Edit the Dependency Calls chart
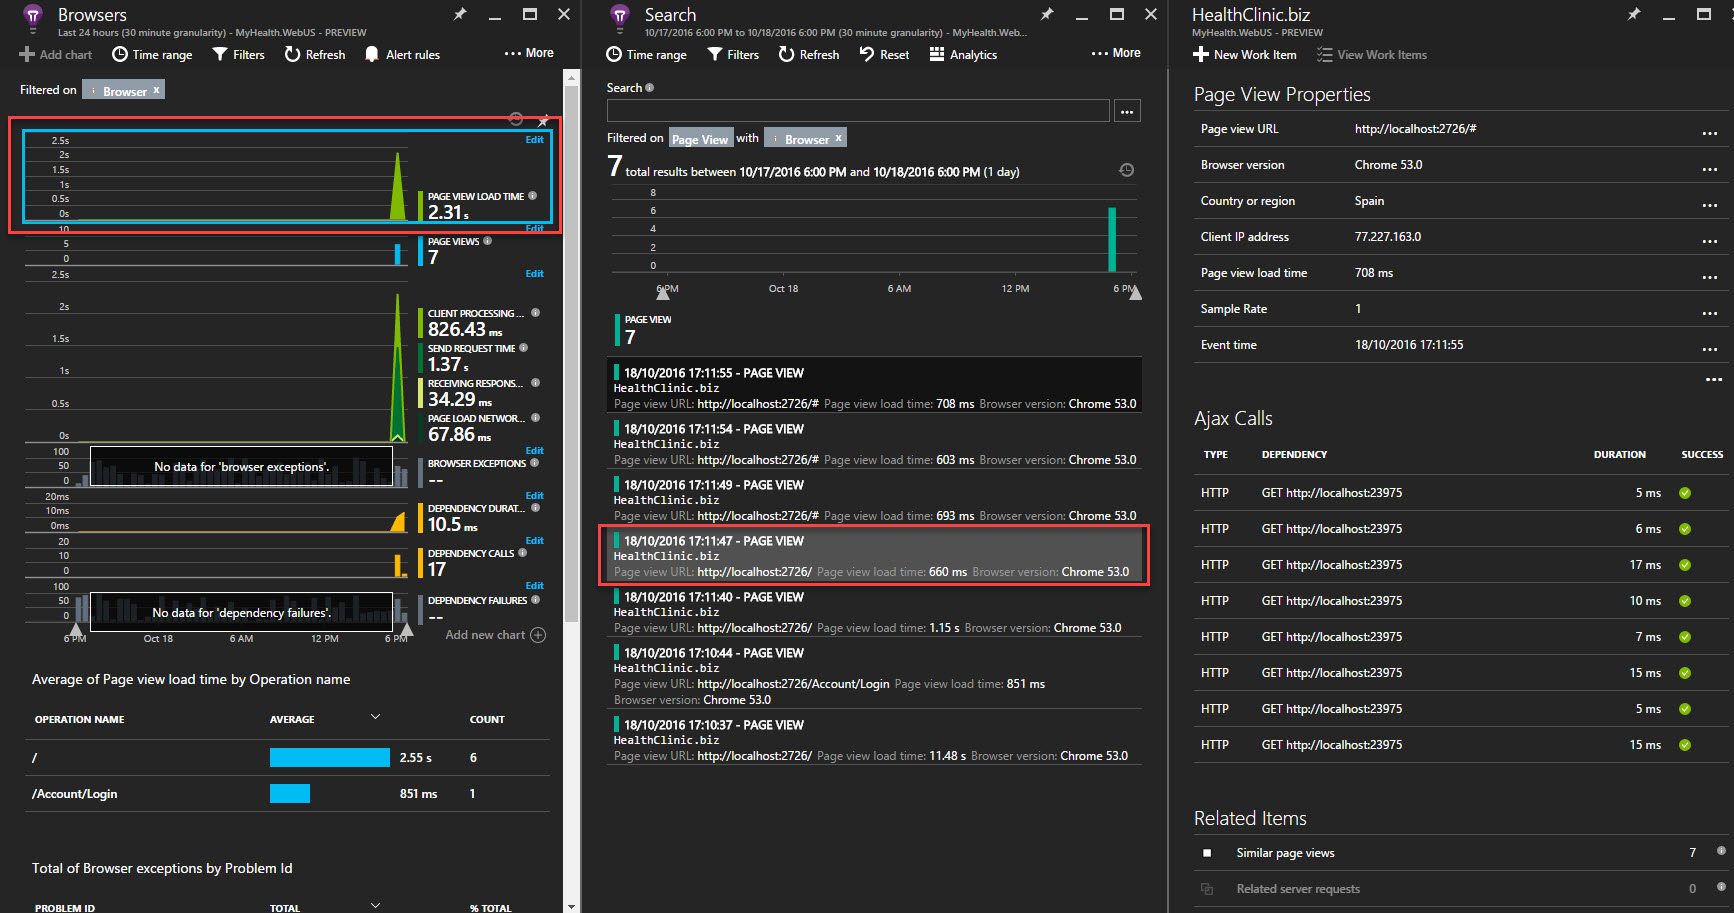The width and height of the screenshot is (1734, 913). pos(535,541)
